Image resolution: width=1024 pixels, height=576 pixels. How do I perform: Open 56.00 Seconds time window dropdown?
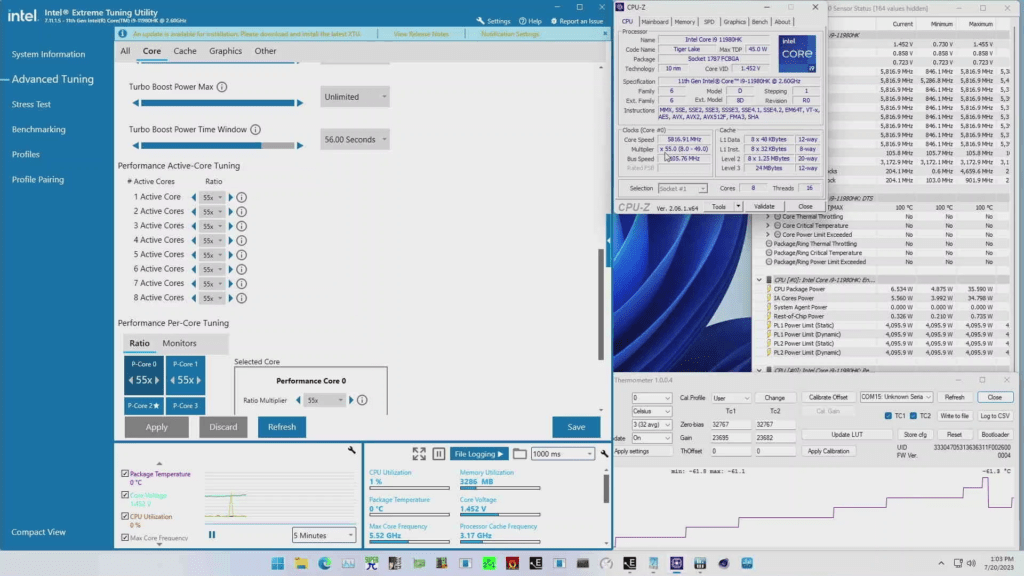(x=355, y=140)
